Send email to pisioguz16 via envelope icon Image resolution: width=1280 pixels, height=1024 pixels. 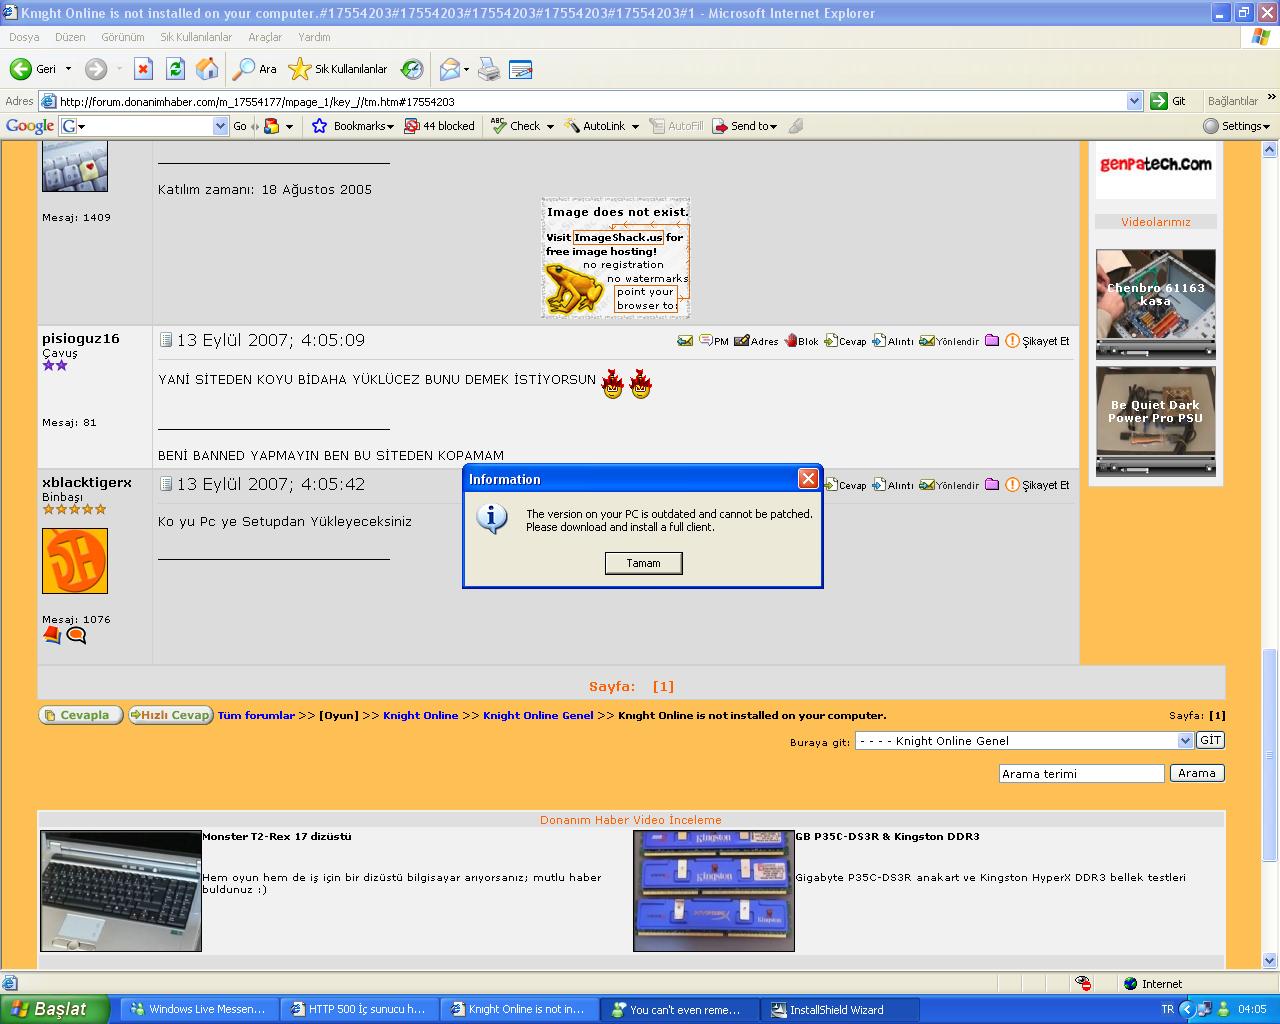point(685,341)
